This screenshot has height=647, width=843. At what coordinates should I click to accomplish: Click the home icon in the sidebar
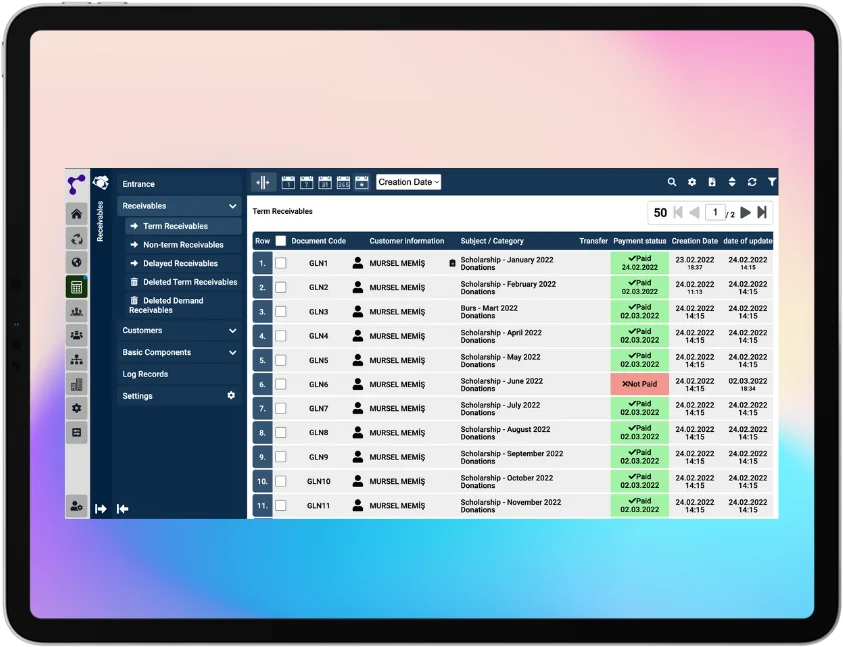[77, 214]
